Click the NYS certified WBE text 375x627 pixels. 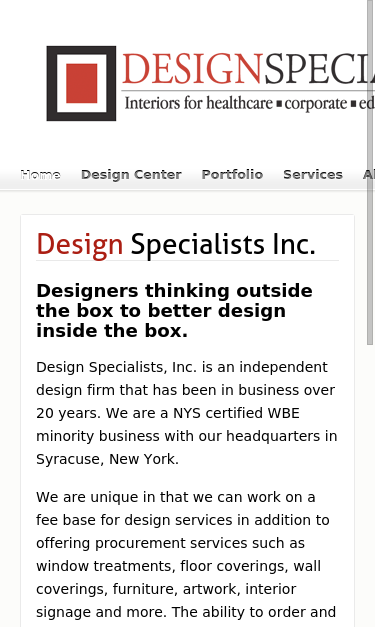(236, 413)
